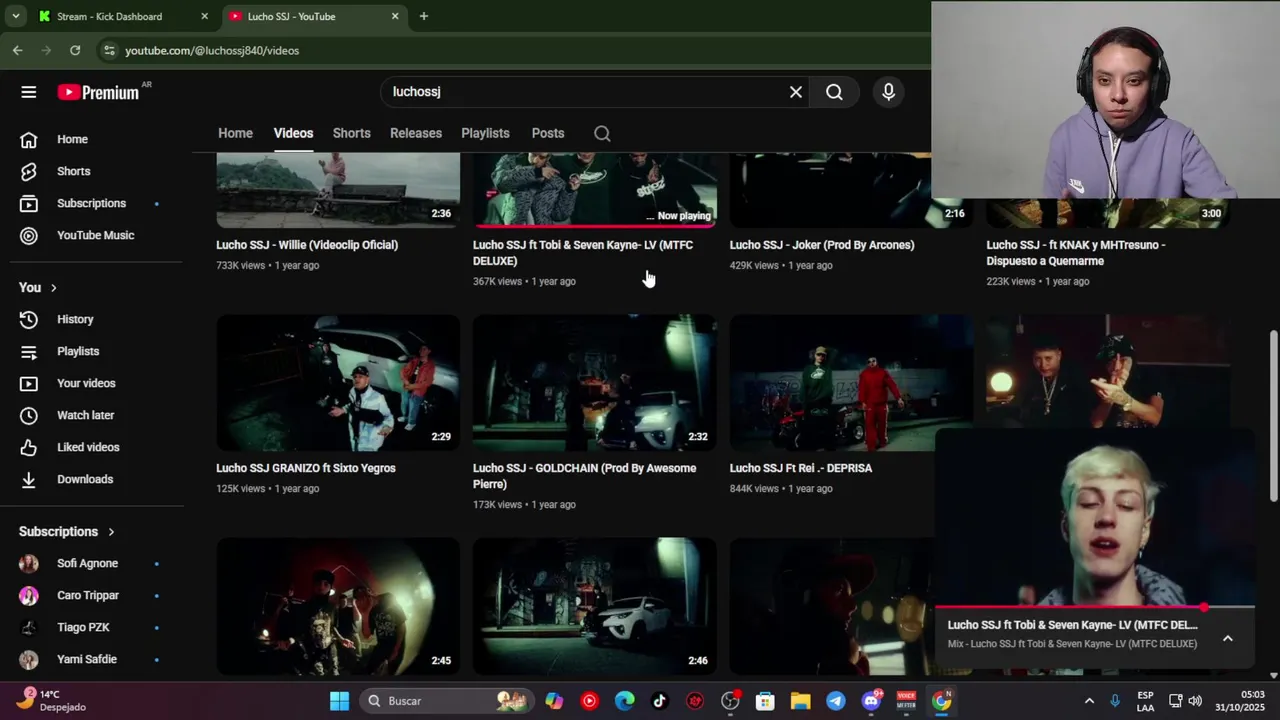Clear the search box with the X

pos(796,92)
